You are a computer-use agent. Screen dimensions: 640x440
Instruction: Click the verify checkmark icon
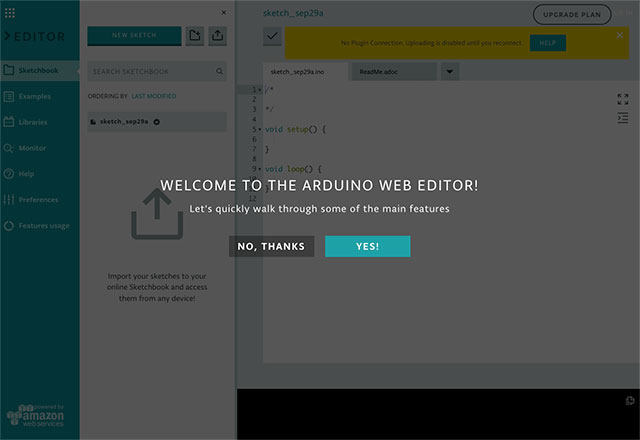click(272, 36)
